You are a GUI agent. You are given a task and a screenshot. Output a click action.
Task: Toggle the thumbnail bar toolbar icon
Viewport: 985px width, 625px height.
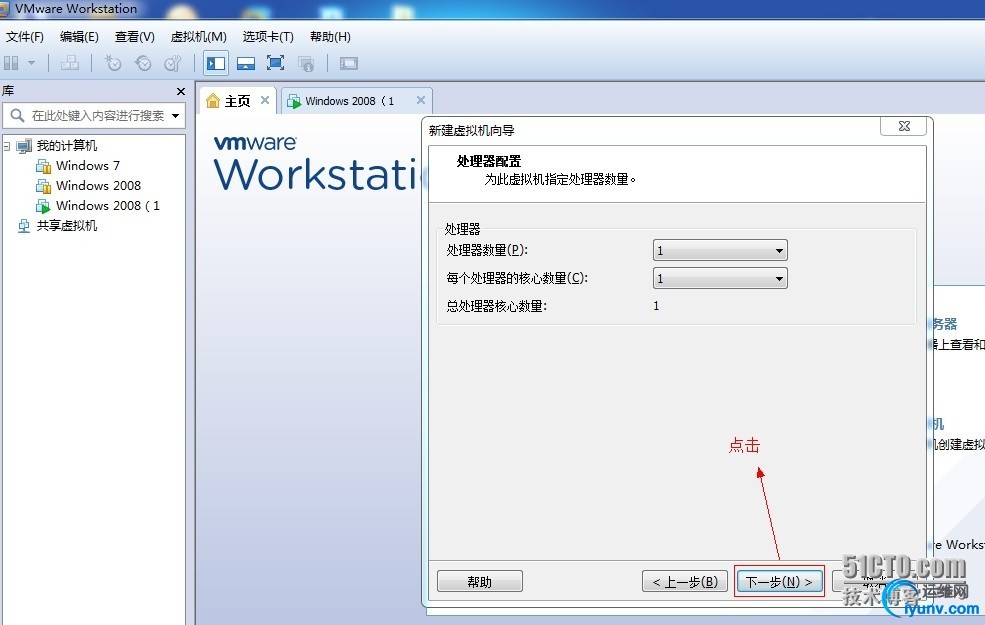click(x=246, y=63)
